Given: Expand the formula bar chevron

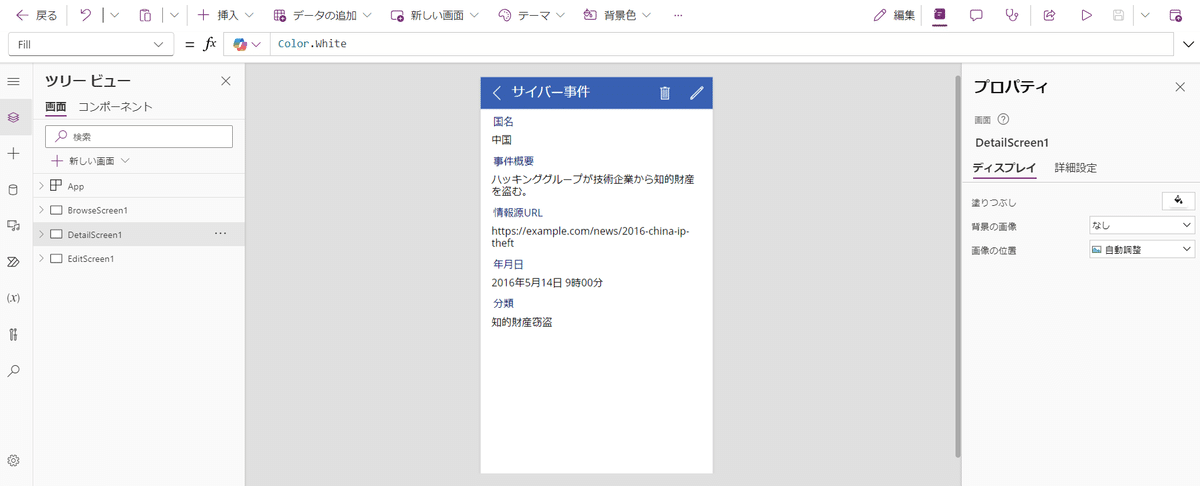Looking at the screenshot, I should (x=1188, y=44).
